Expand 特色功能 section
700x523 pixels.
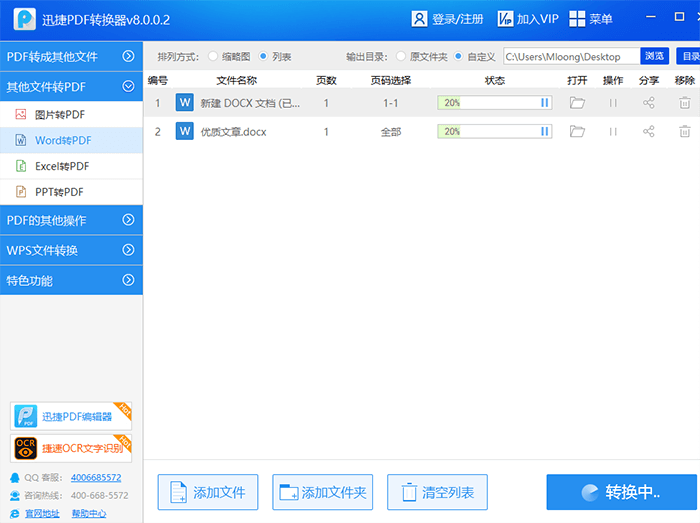71,280
